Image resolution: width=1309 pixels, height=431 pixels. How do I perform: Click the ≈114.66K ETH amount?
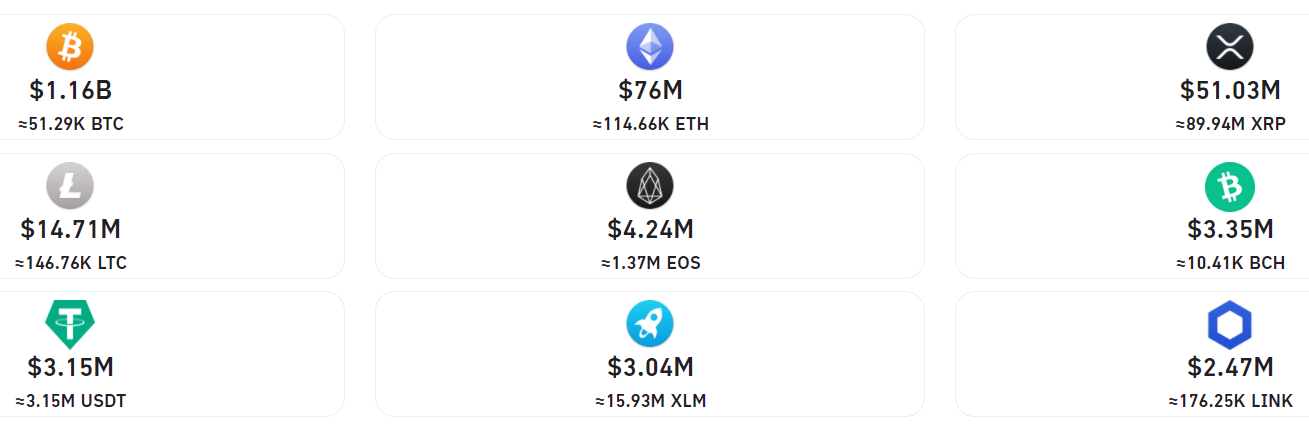(x=650, y=124)
